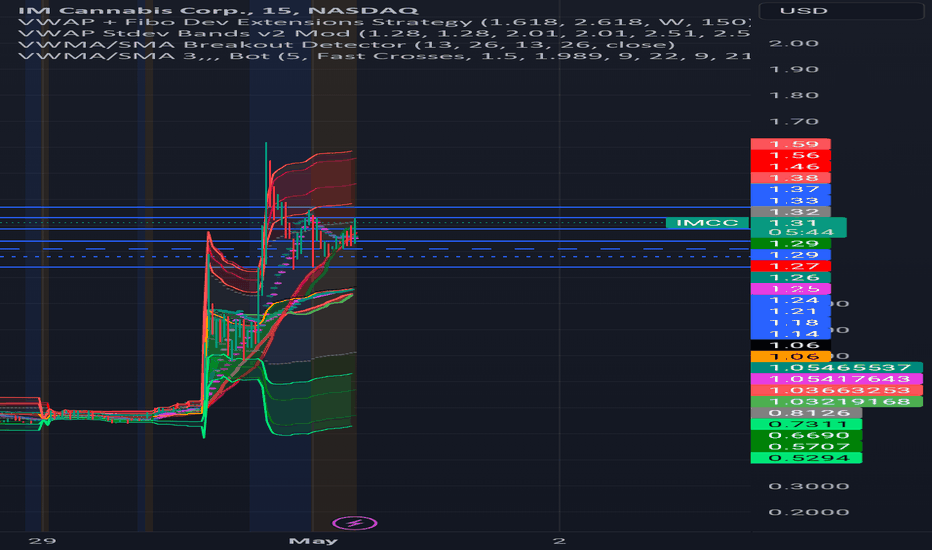Click the 1.59 red price label
932x550 pixels.
click(x=791, y=144)
